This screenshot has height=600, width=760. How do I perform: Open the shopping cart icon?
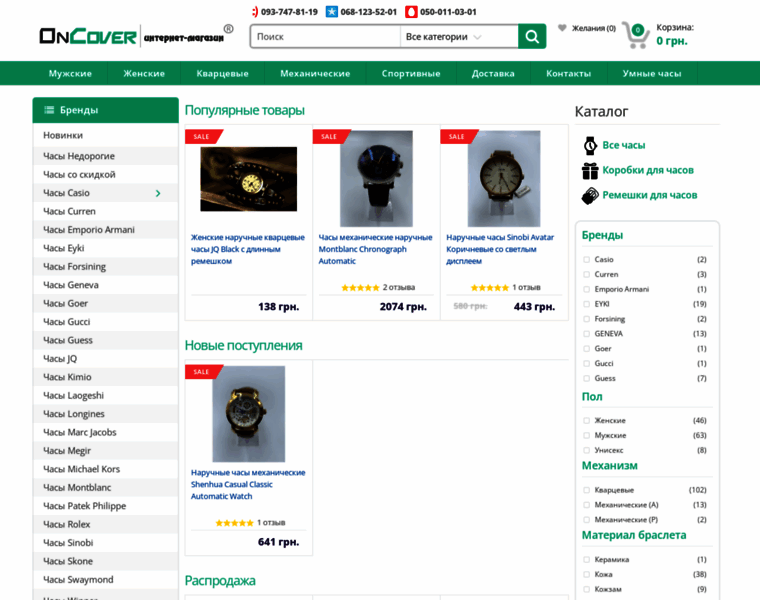coord(635,35)
